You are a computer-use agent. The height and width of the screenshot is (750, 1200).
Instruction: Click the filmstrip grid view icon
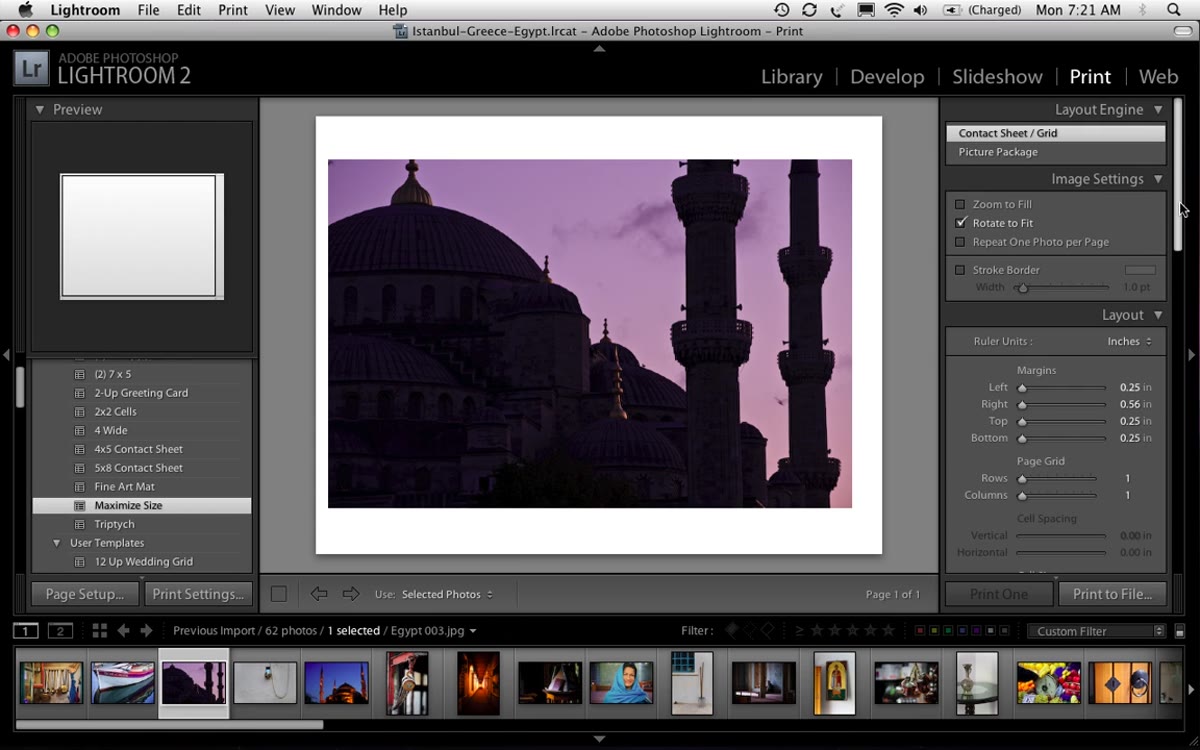[x=99, y=631]
